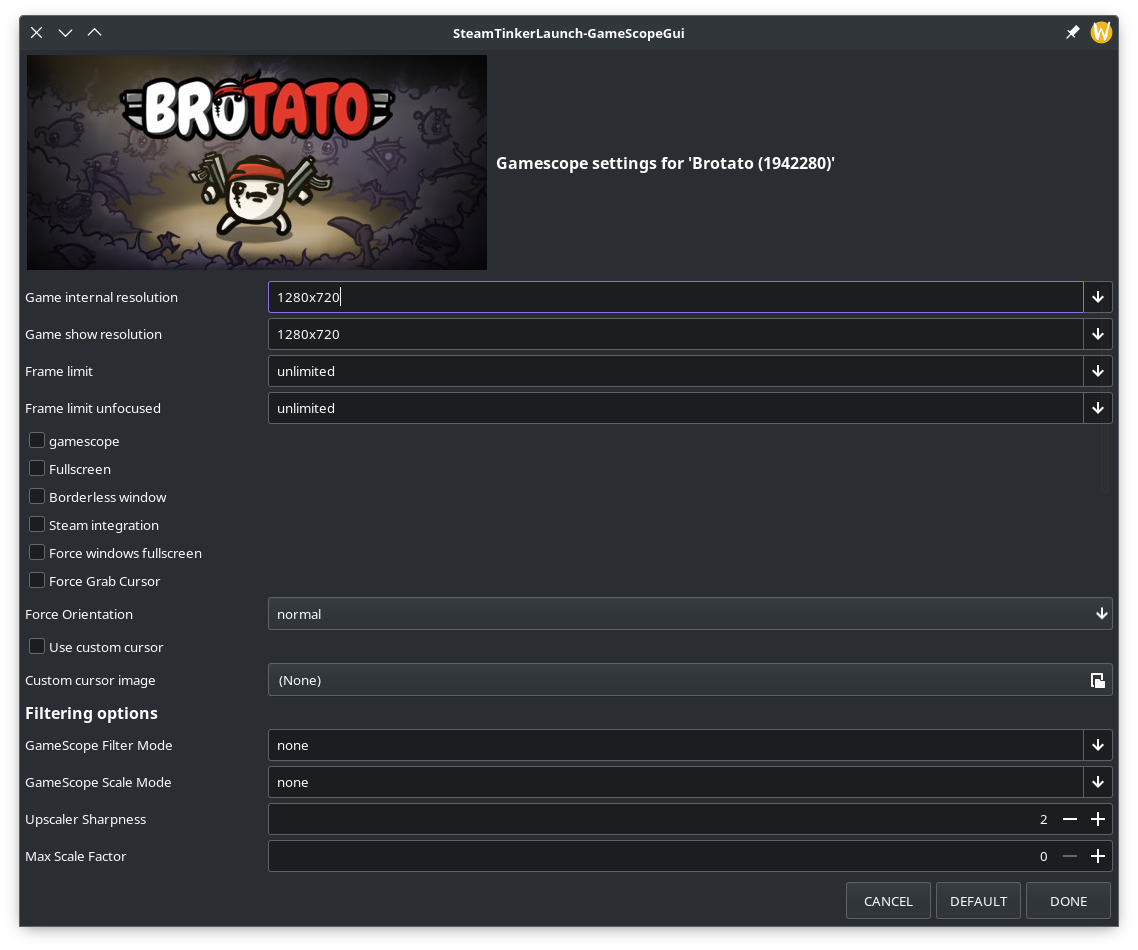This screenshot has width=1138, height=950.
Task: Click the yellow W app icon
Action: point(1101,33)
